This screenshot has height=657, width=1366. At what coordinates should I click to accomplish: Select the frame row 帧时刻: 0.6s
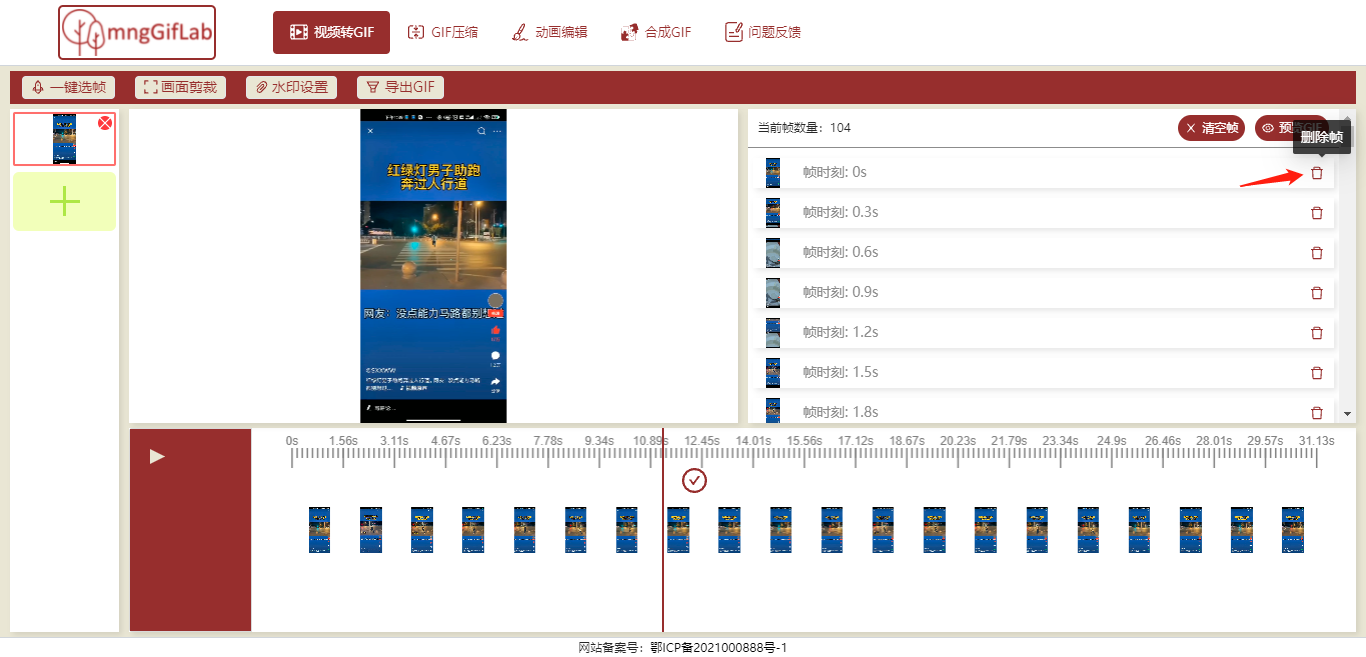[1045, 252]
